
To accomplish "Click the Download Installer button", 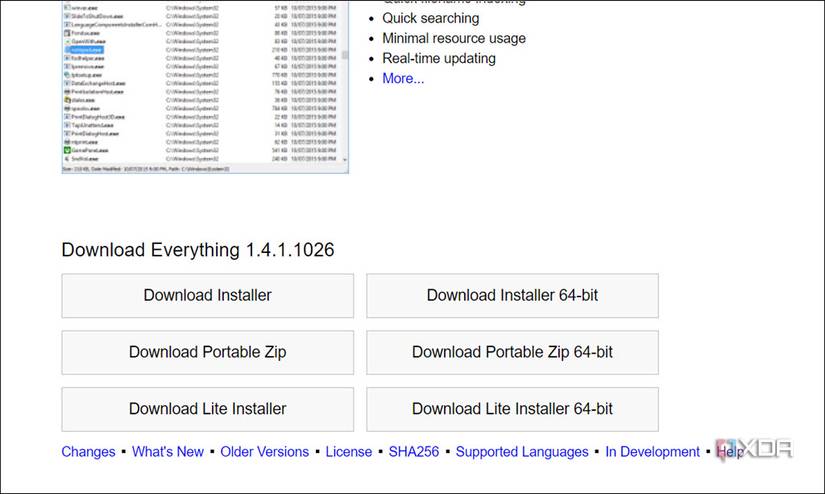I will click(207, 296).
